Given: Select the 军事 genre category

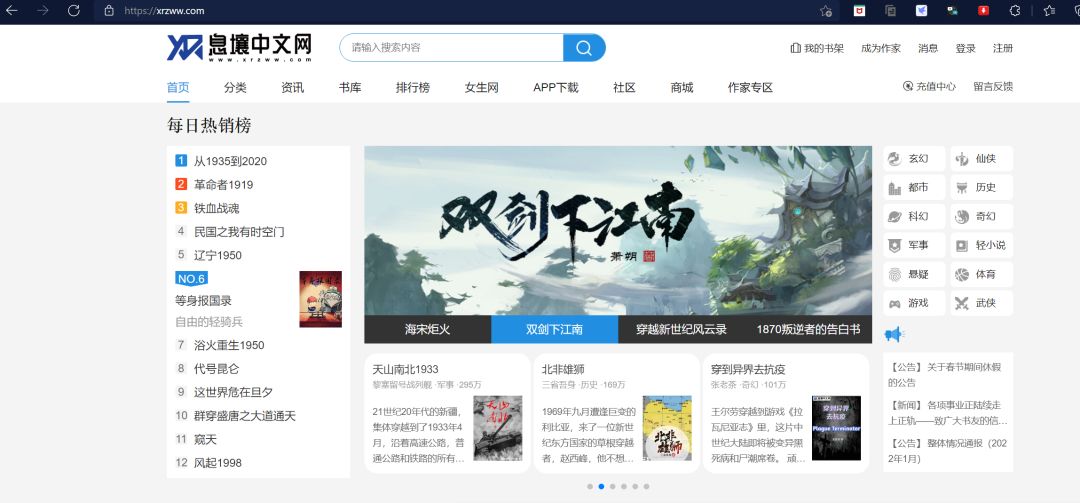Looking at the screenshot, I should click(914, 245).
